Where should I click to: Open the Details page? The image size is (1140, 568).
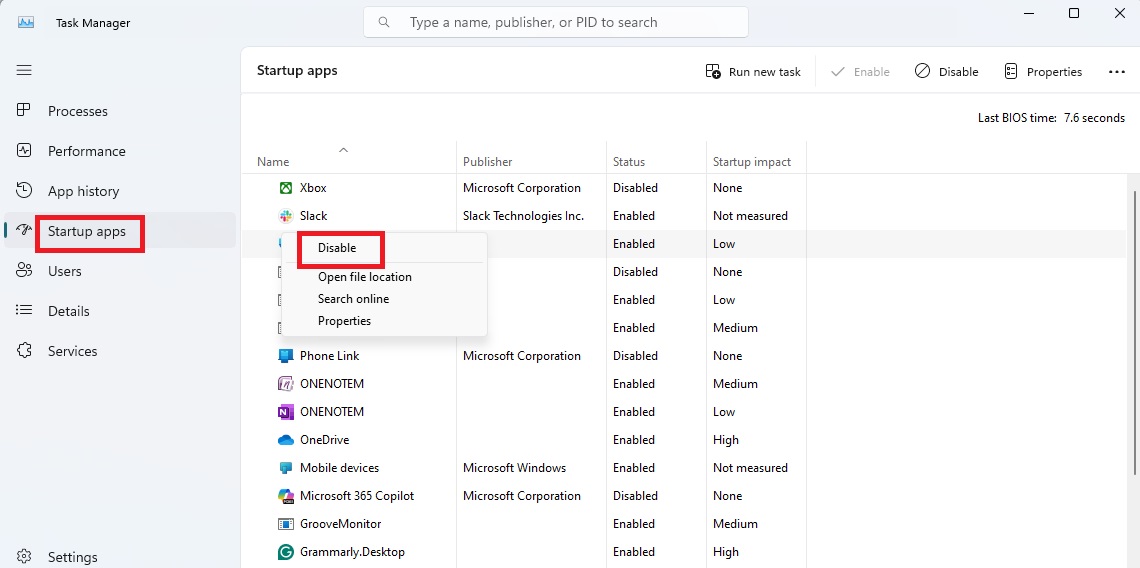point(68,311)
